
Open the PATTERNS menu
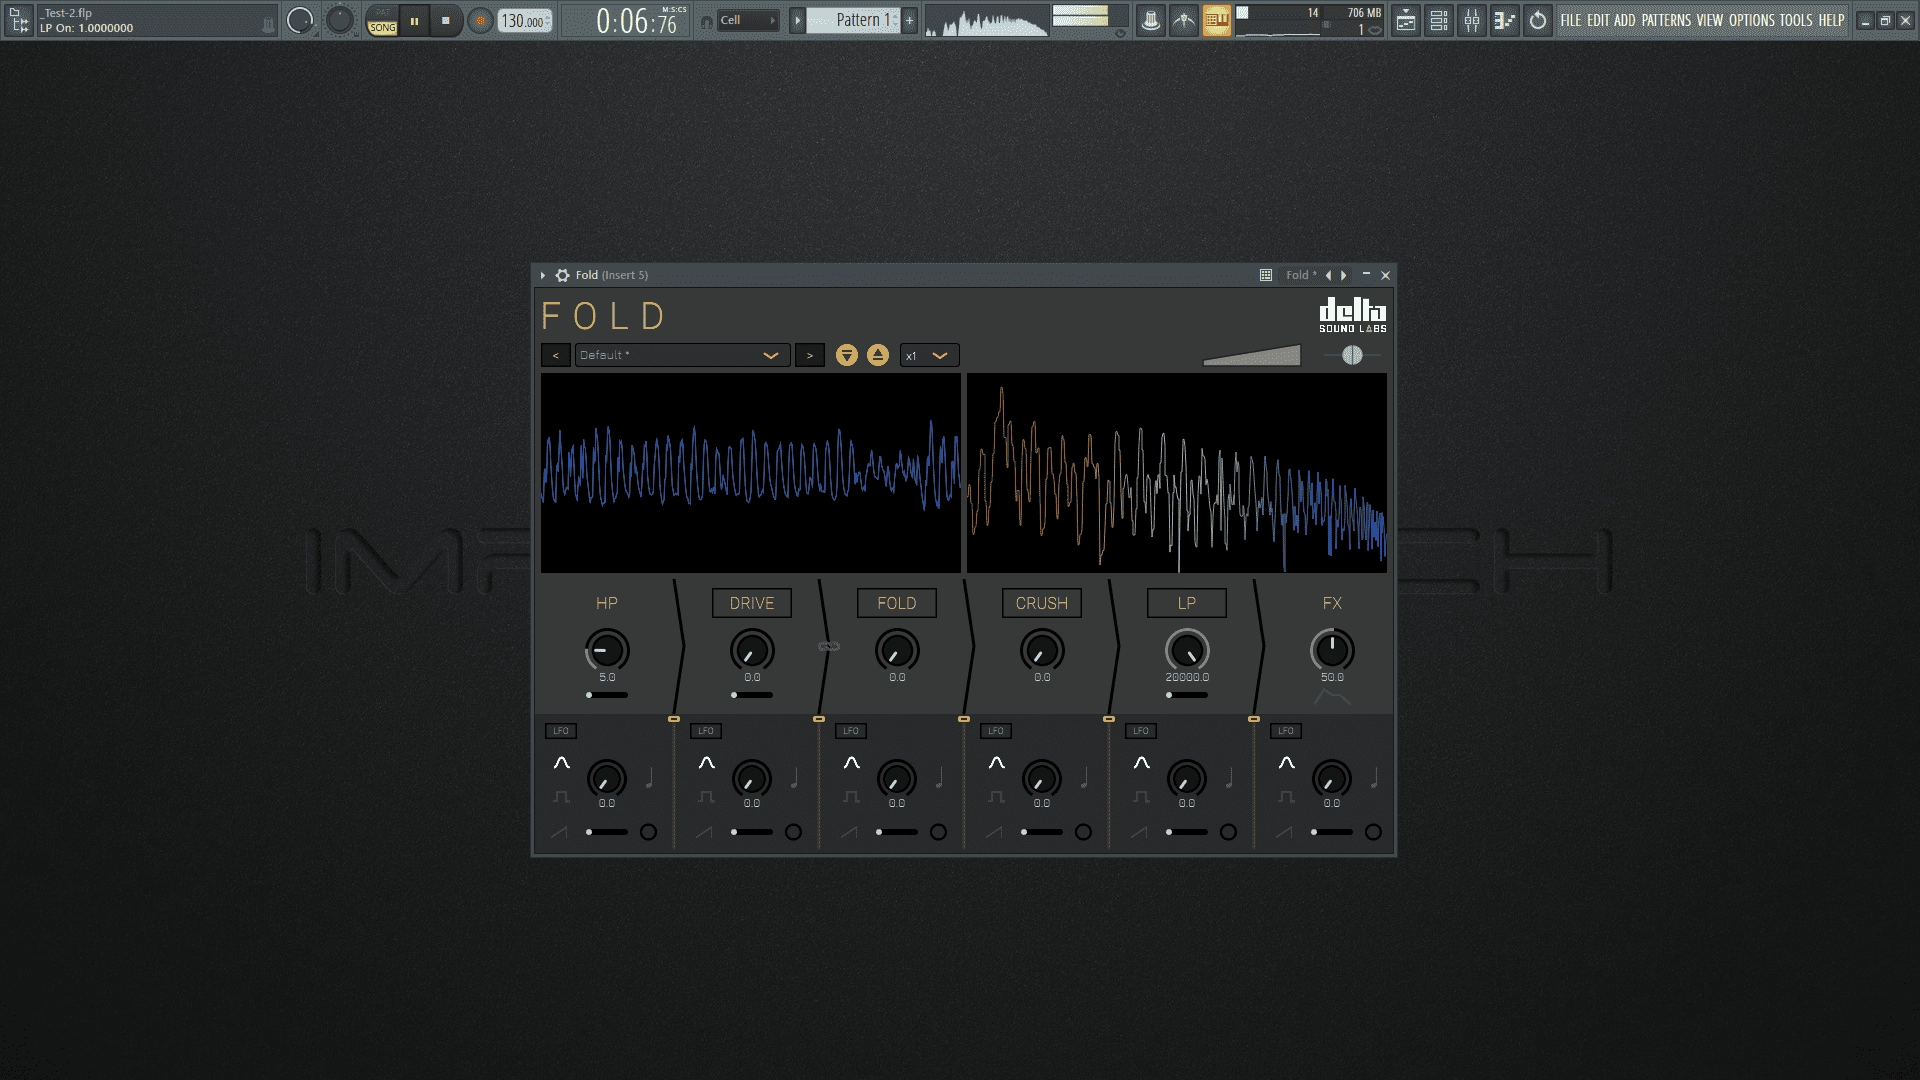1666,20
